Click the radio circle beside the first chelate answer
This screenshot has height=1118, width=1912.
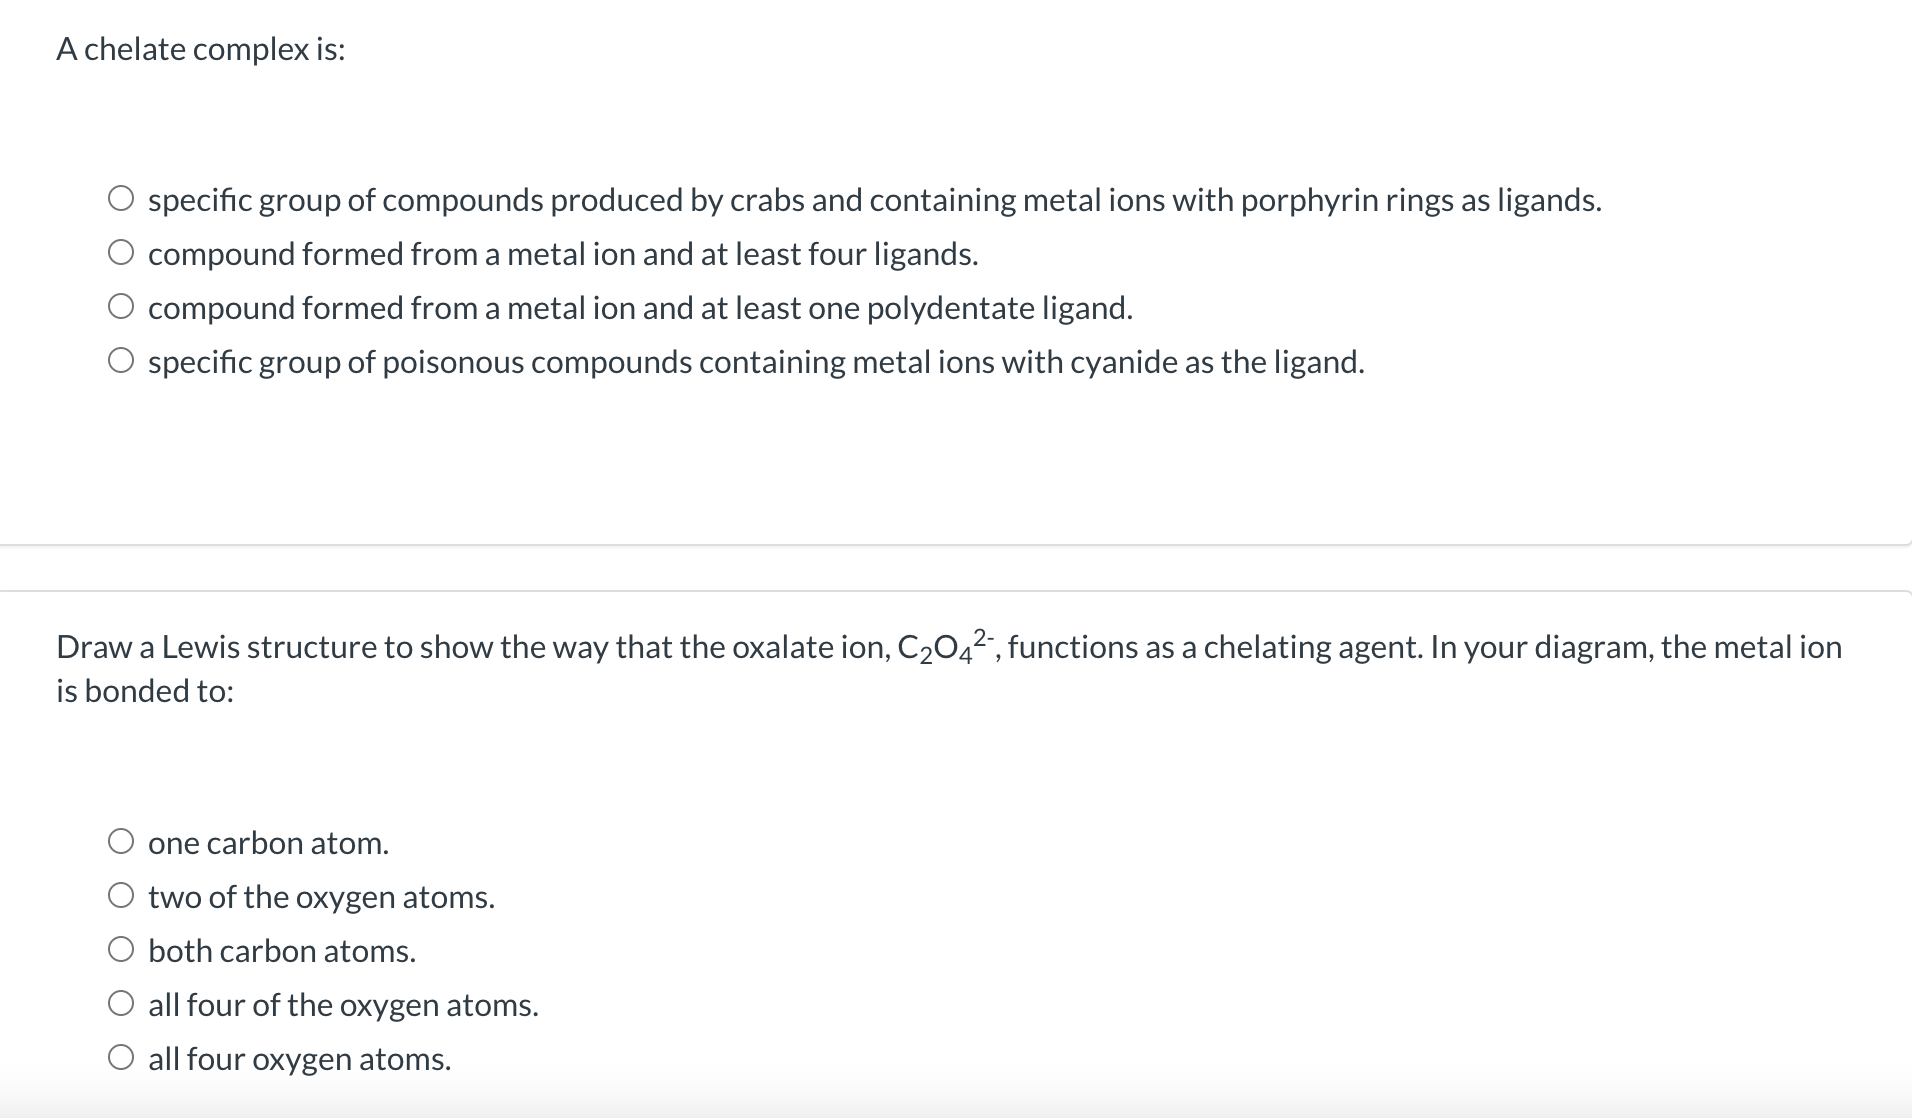(122, 197)
